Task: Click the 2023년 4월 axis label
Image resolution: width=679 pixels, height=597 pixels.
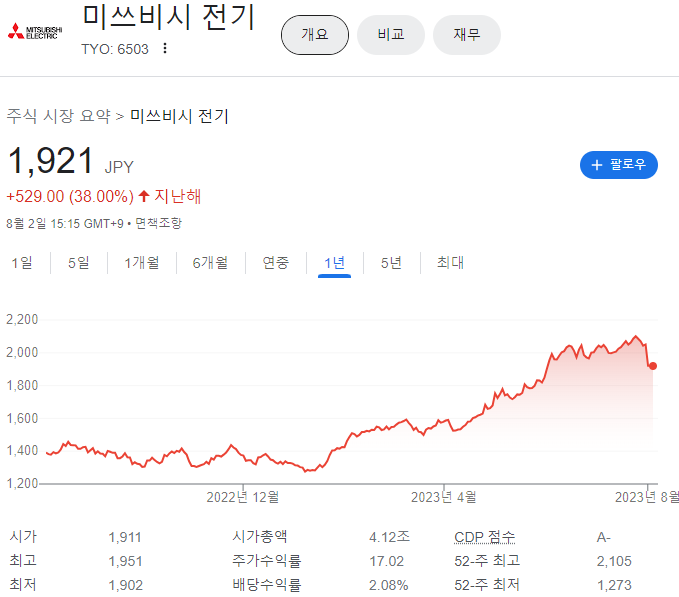Action: pos(443,497)
